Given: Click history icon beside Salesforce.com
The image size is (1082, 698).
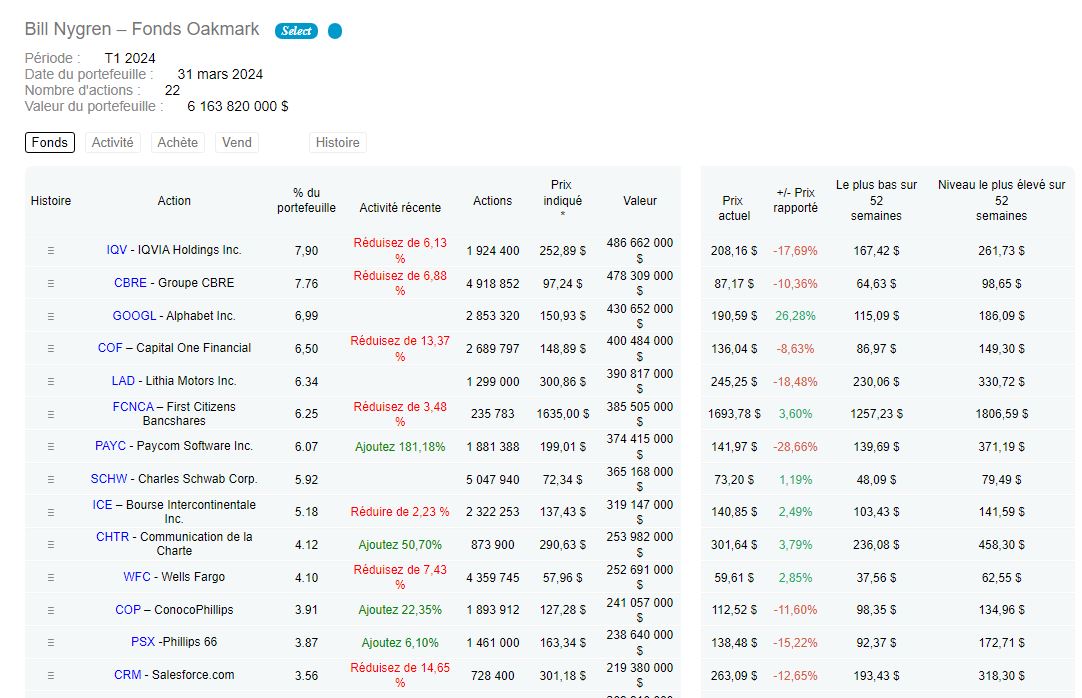Looking at the screenshot, I should point(51,676).
